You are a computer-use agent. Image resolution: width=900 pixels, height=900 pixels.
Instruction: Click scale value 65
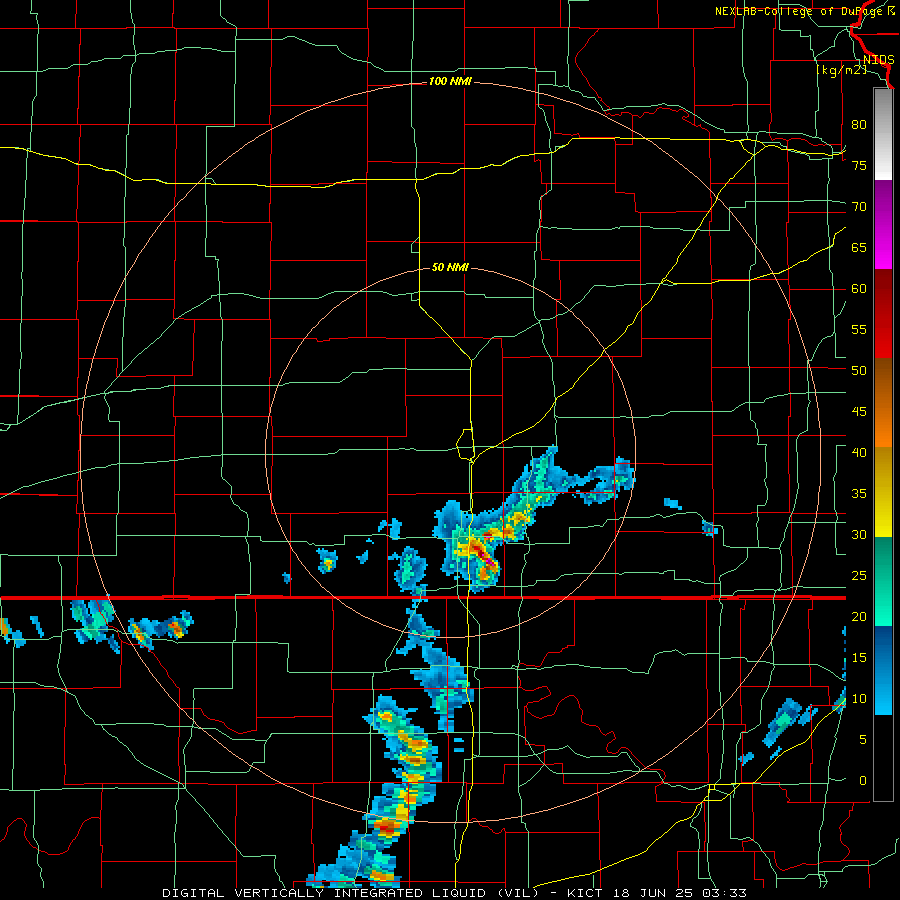point(859,247)
